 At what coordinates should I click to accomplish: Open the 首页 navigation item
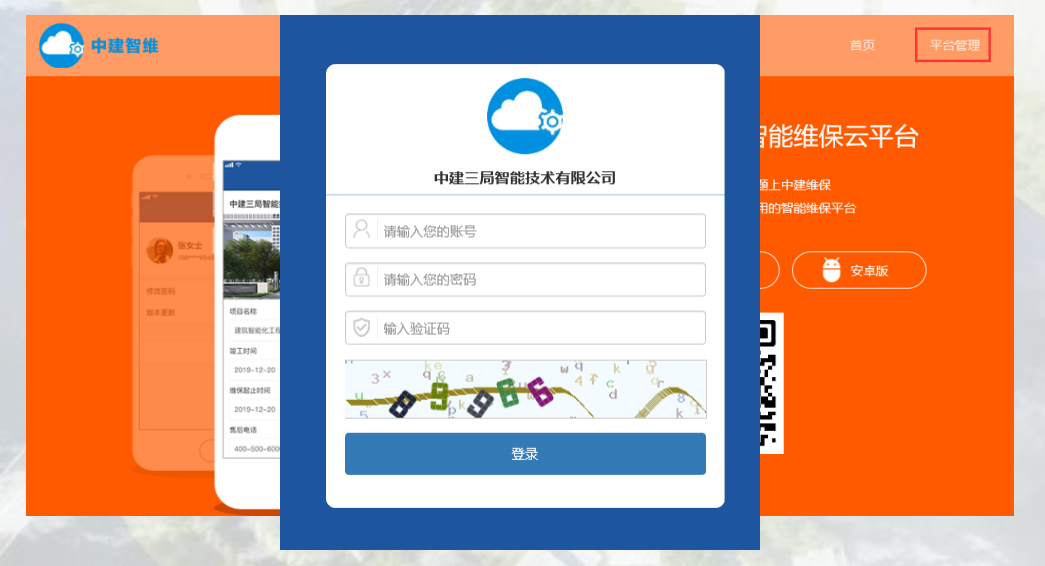click(x=862, y=45)
